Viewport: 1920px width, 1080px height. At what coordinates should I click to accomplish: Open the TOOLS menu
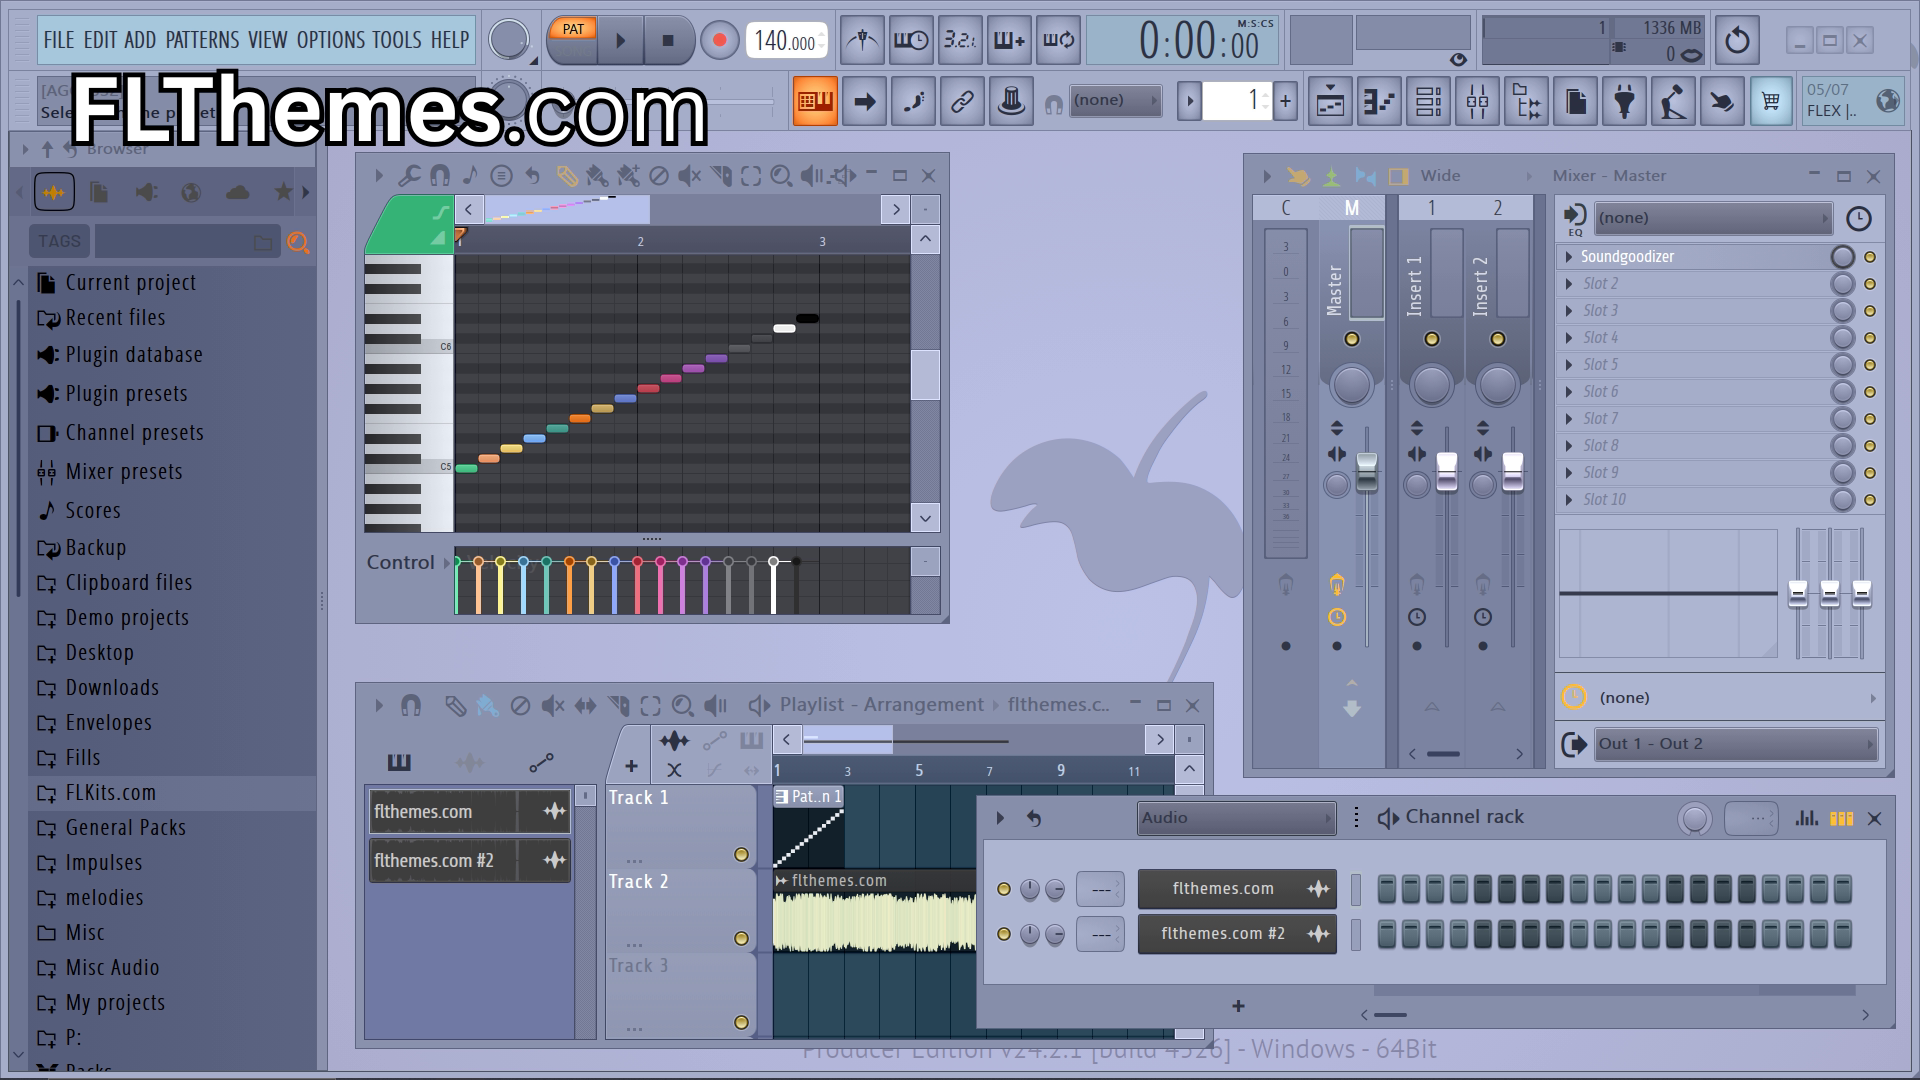click(397, 40)
